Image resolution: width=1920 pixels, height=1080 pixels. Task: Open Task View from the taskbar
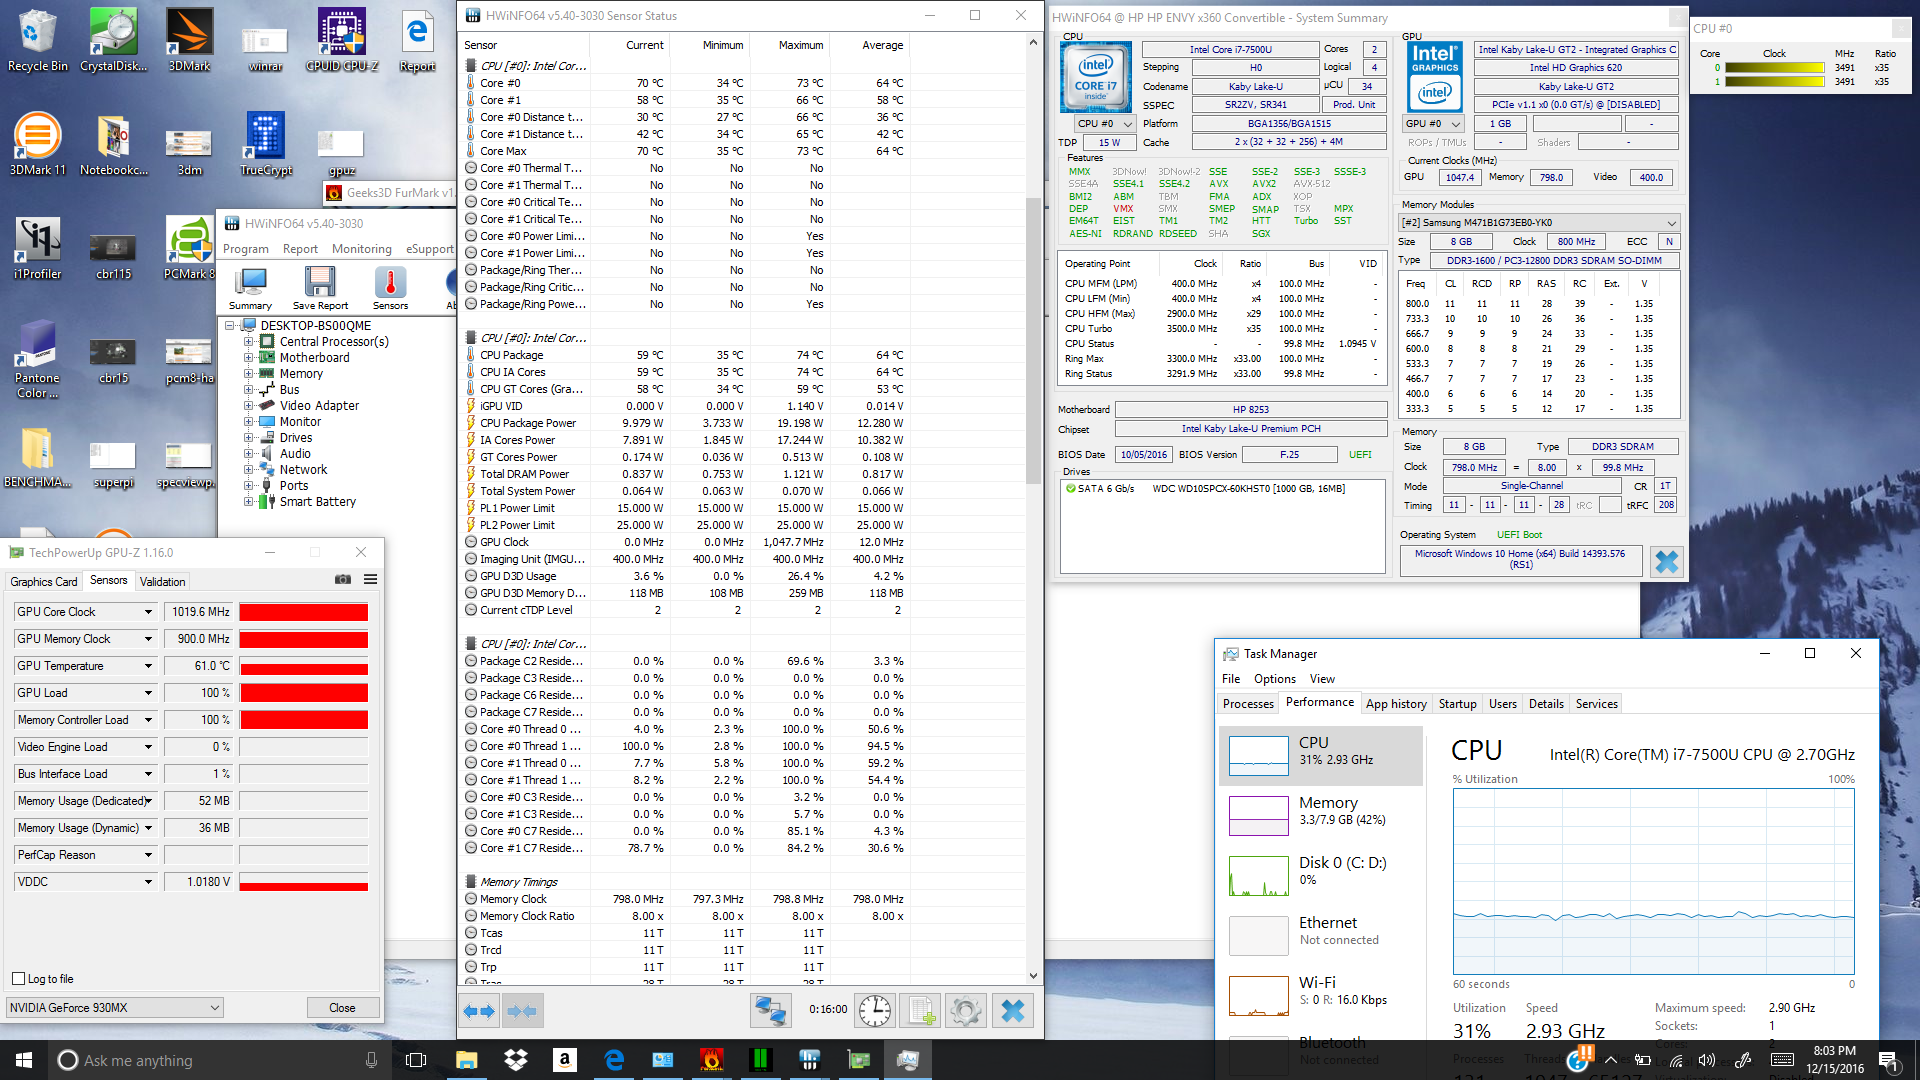click(416, 1060)
